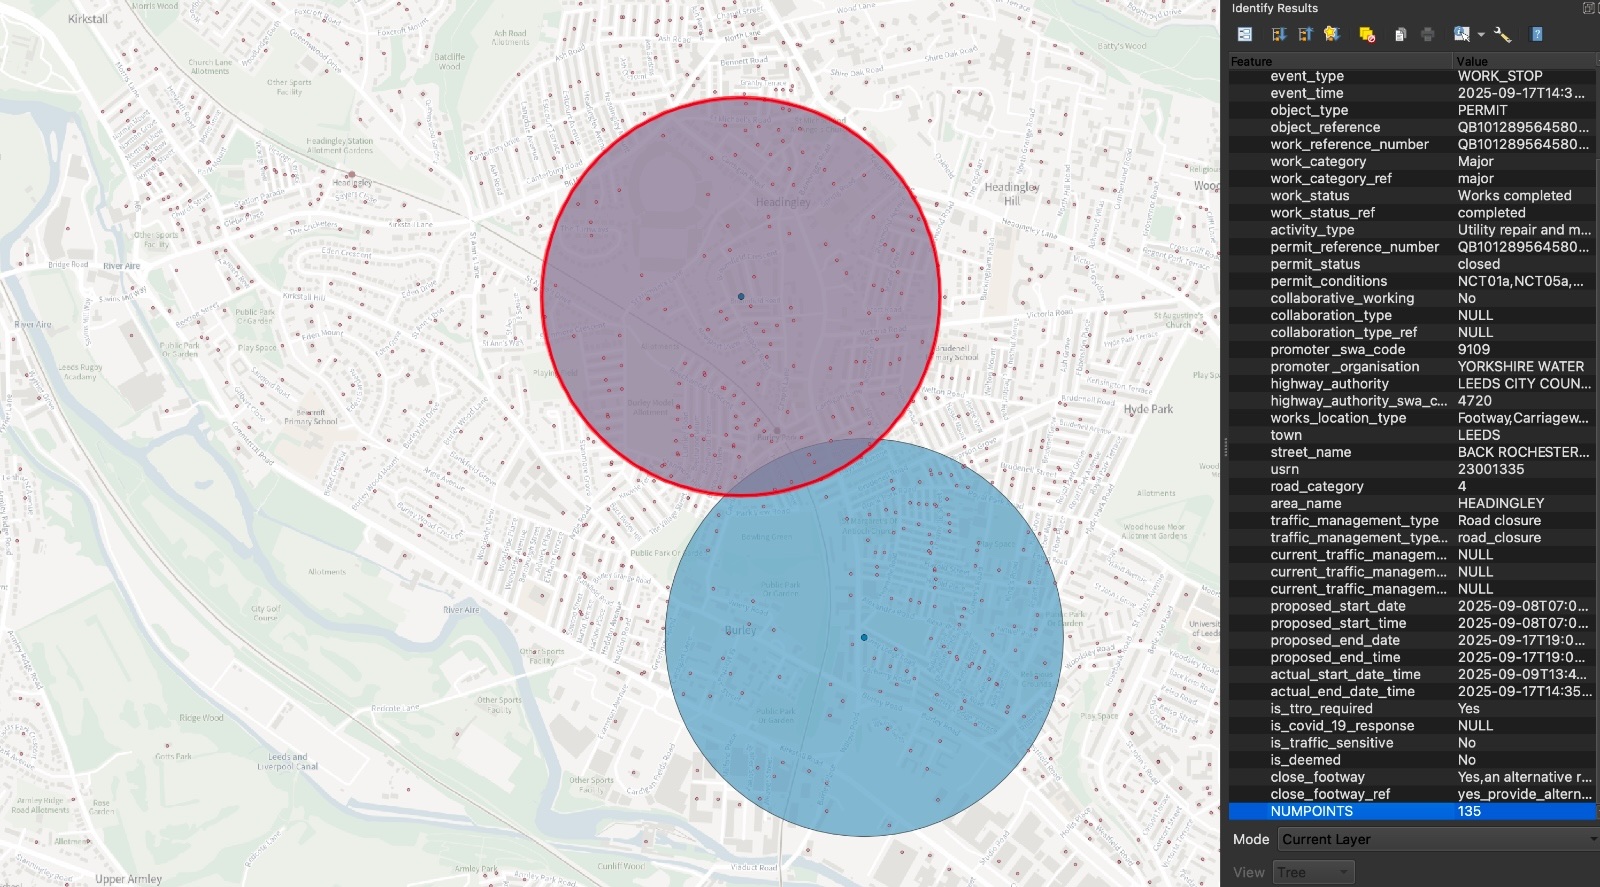Open the Help icon in Identify Results
Viewport: 1600px width, 887px height.
tap(1537, 34)
